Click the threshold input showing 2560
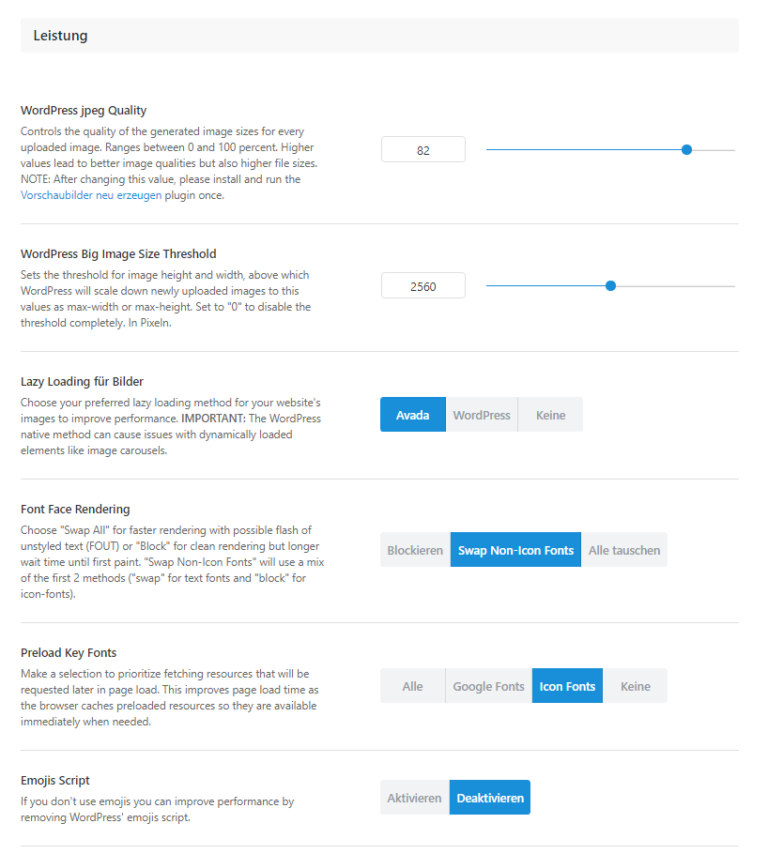Screen dimensions: 768x854 pos(422,285)
